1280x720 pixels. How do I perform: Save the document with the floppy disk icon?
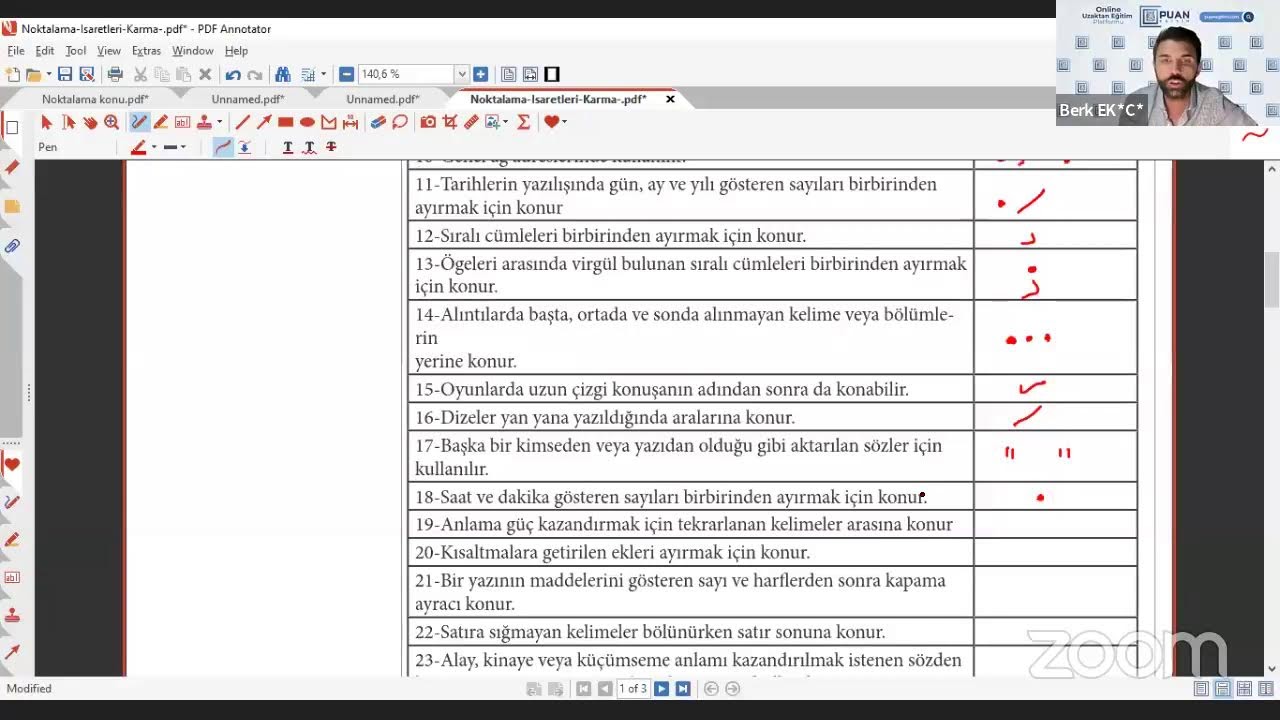65,74
